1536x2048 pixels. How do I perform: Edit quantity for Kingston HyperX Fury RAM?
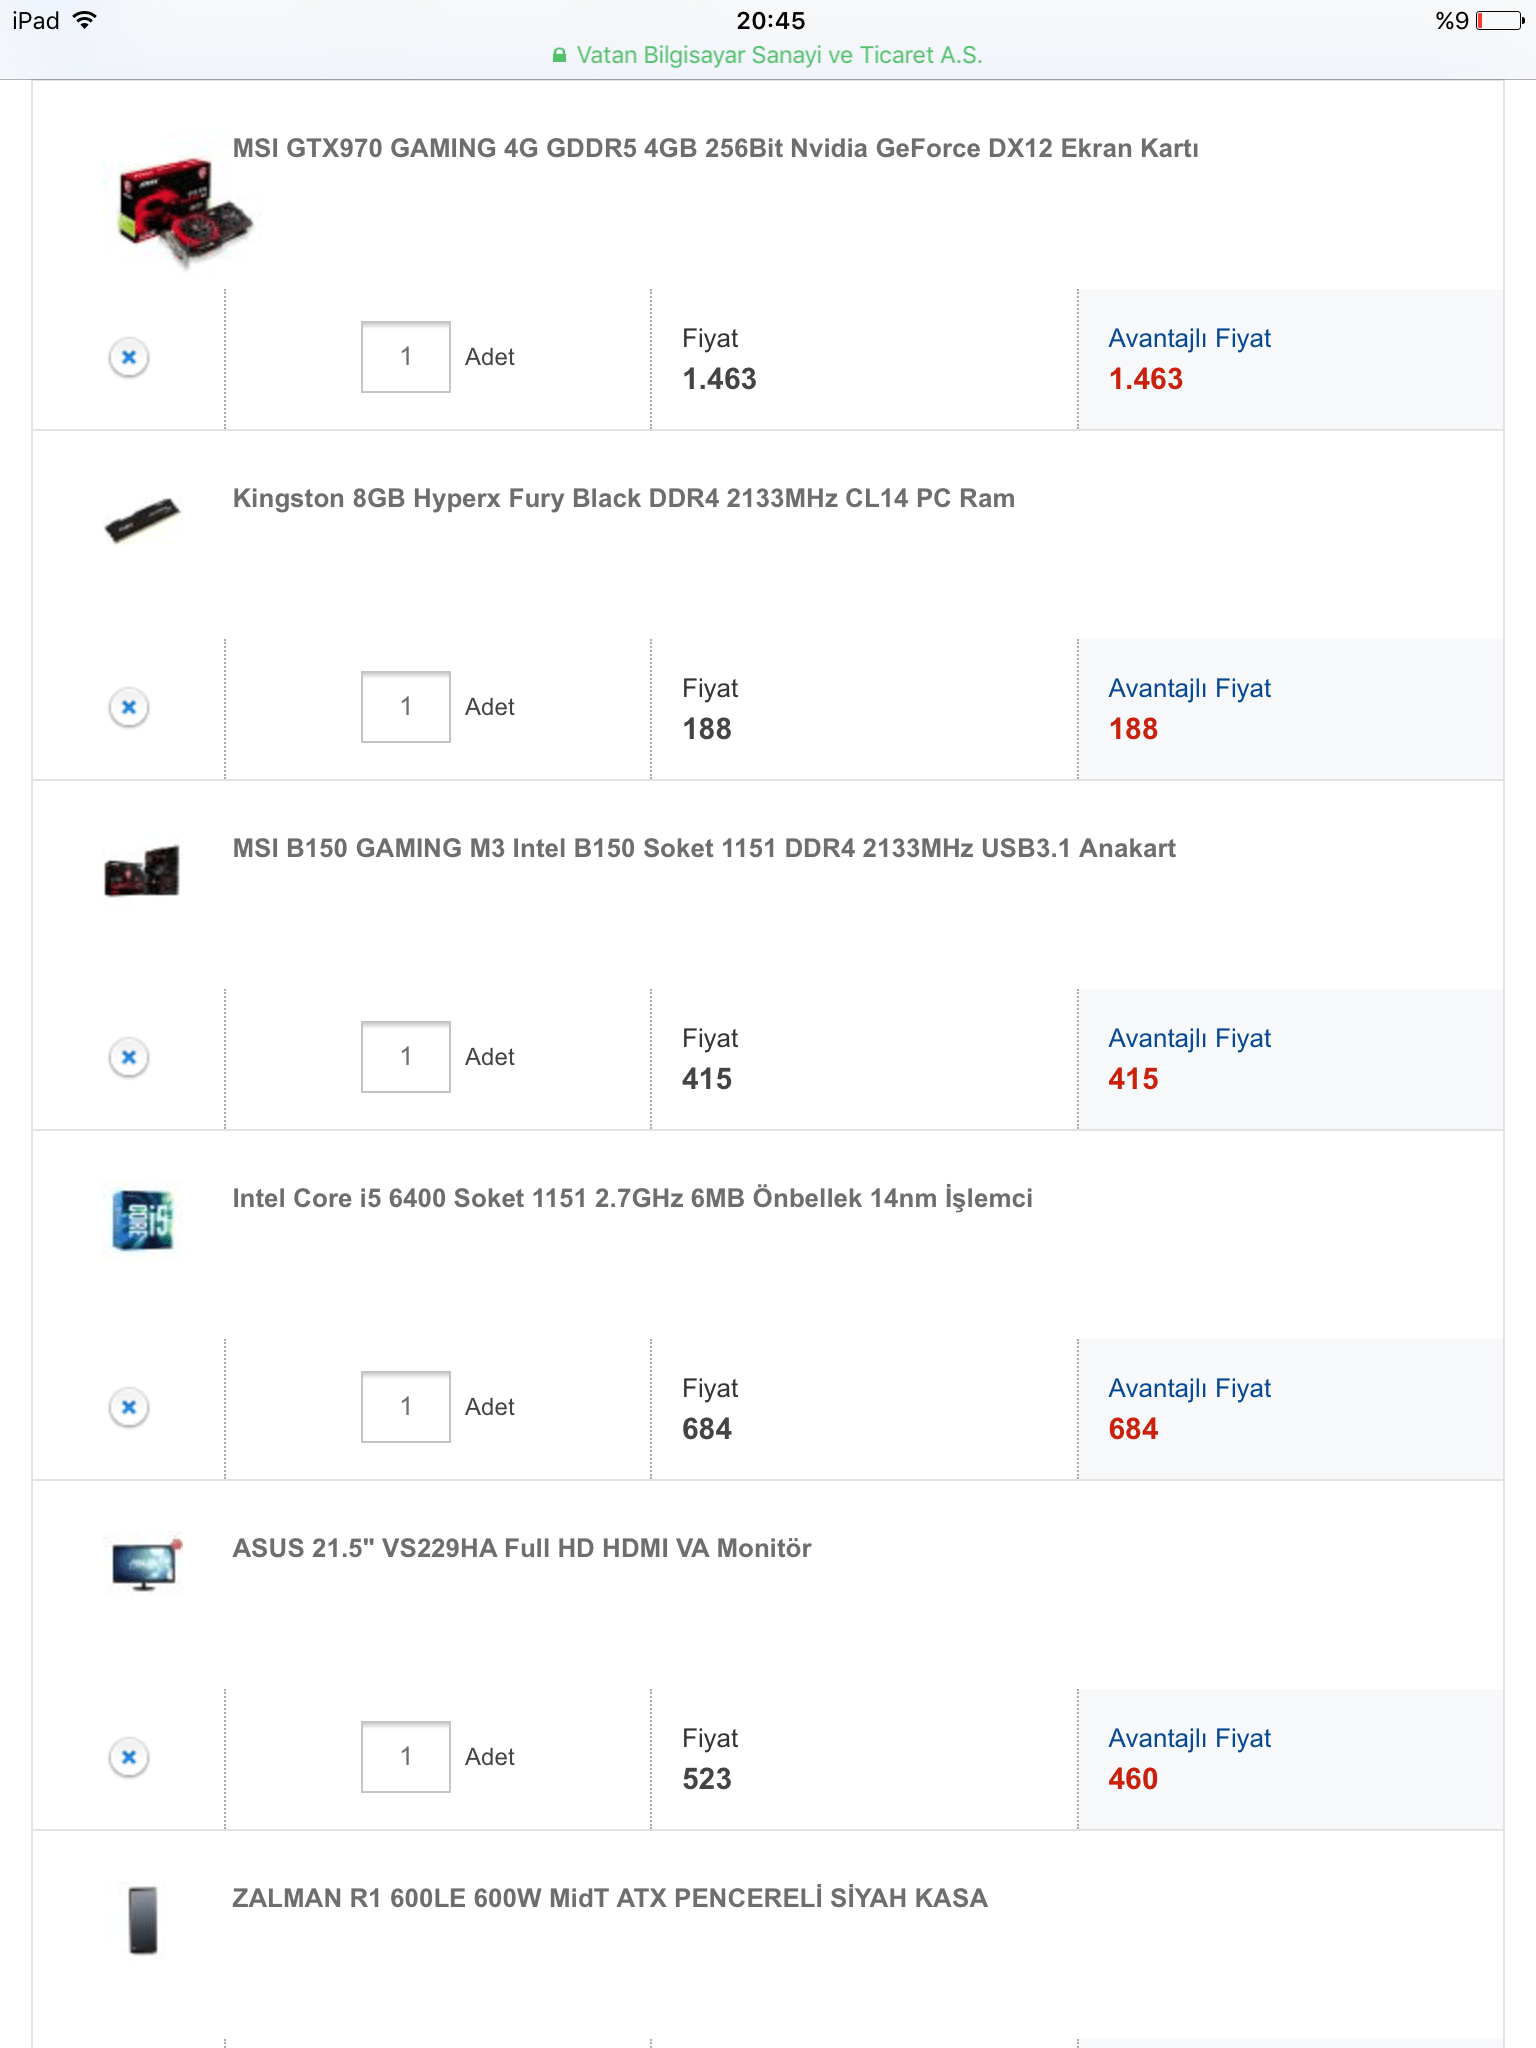(405, 707)
